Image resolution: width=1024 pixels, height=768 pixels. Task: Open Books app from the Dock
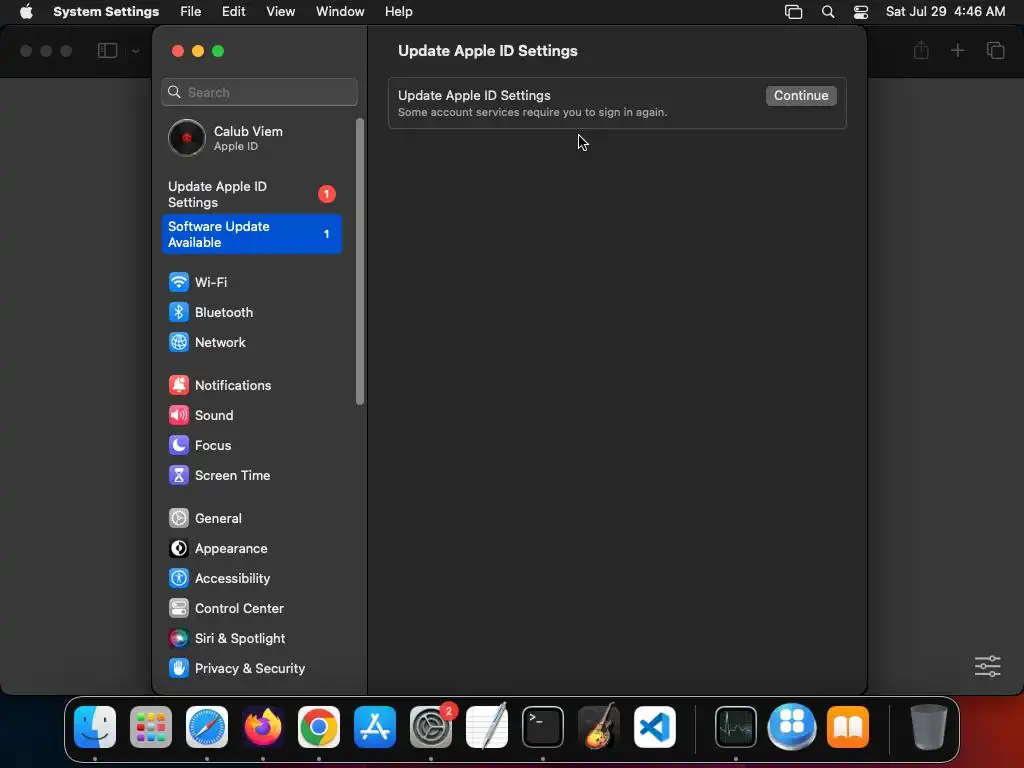(x=848, y=727)
